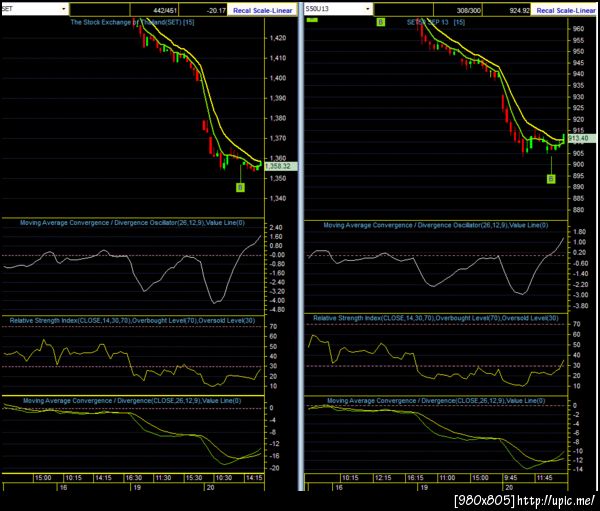The image size is (600, 511).
Task: Select Relative Strength Index title on S50U13 chart
Action: [x=435, y=318]
